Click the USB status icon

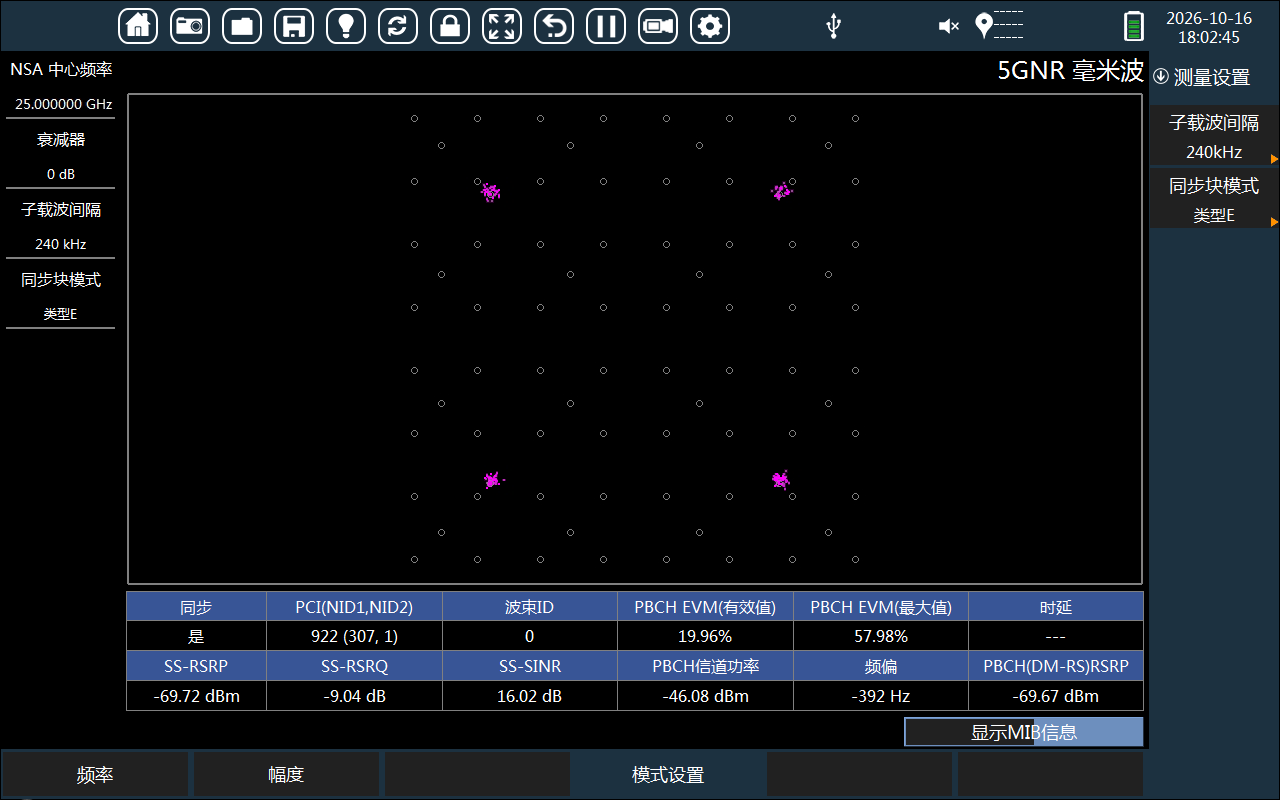834,26
